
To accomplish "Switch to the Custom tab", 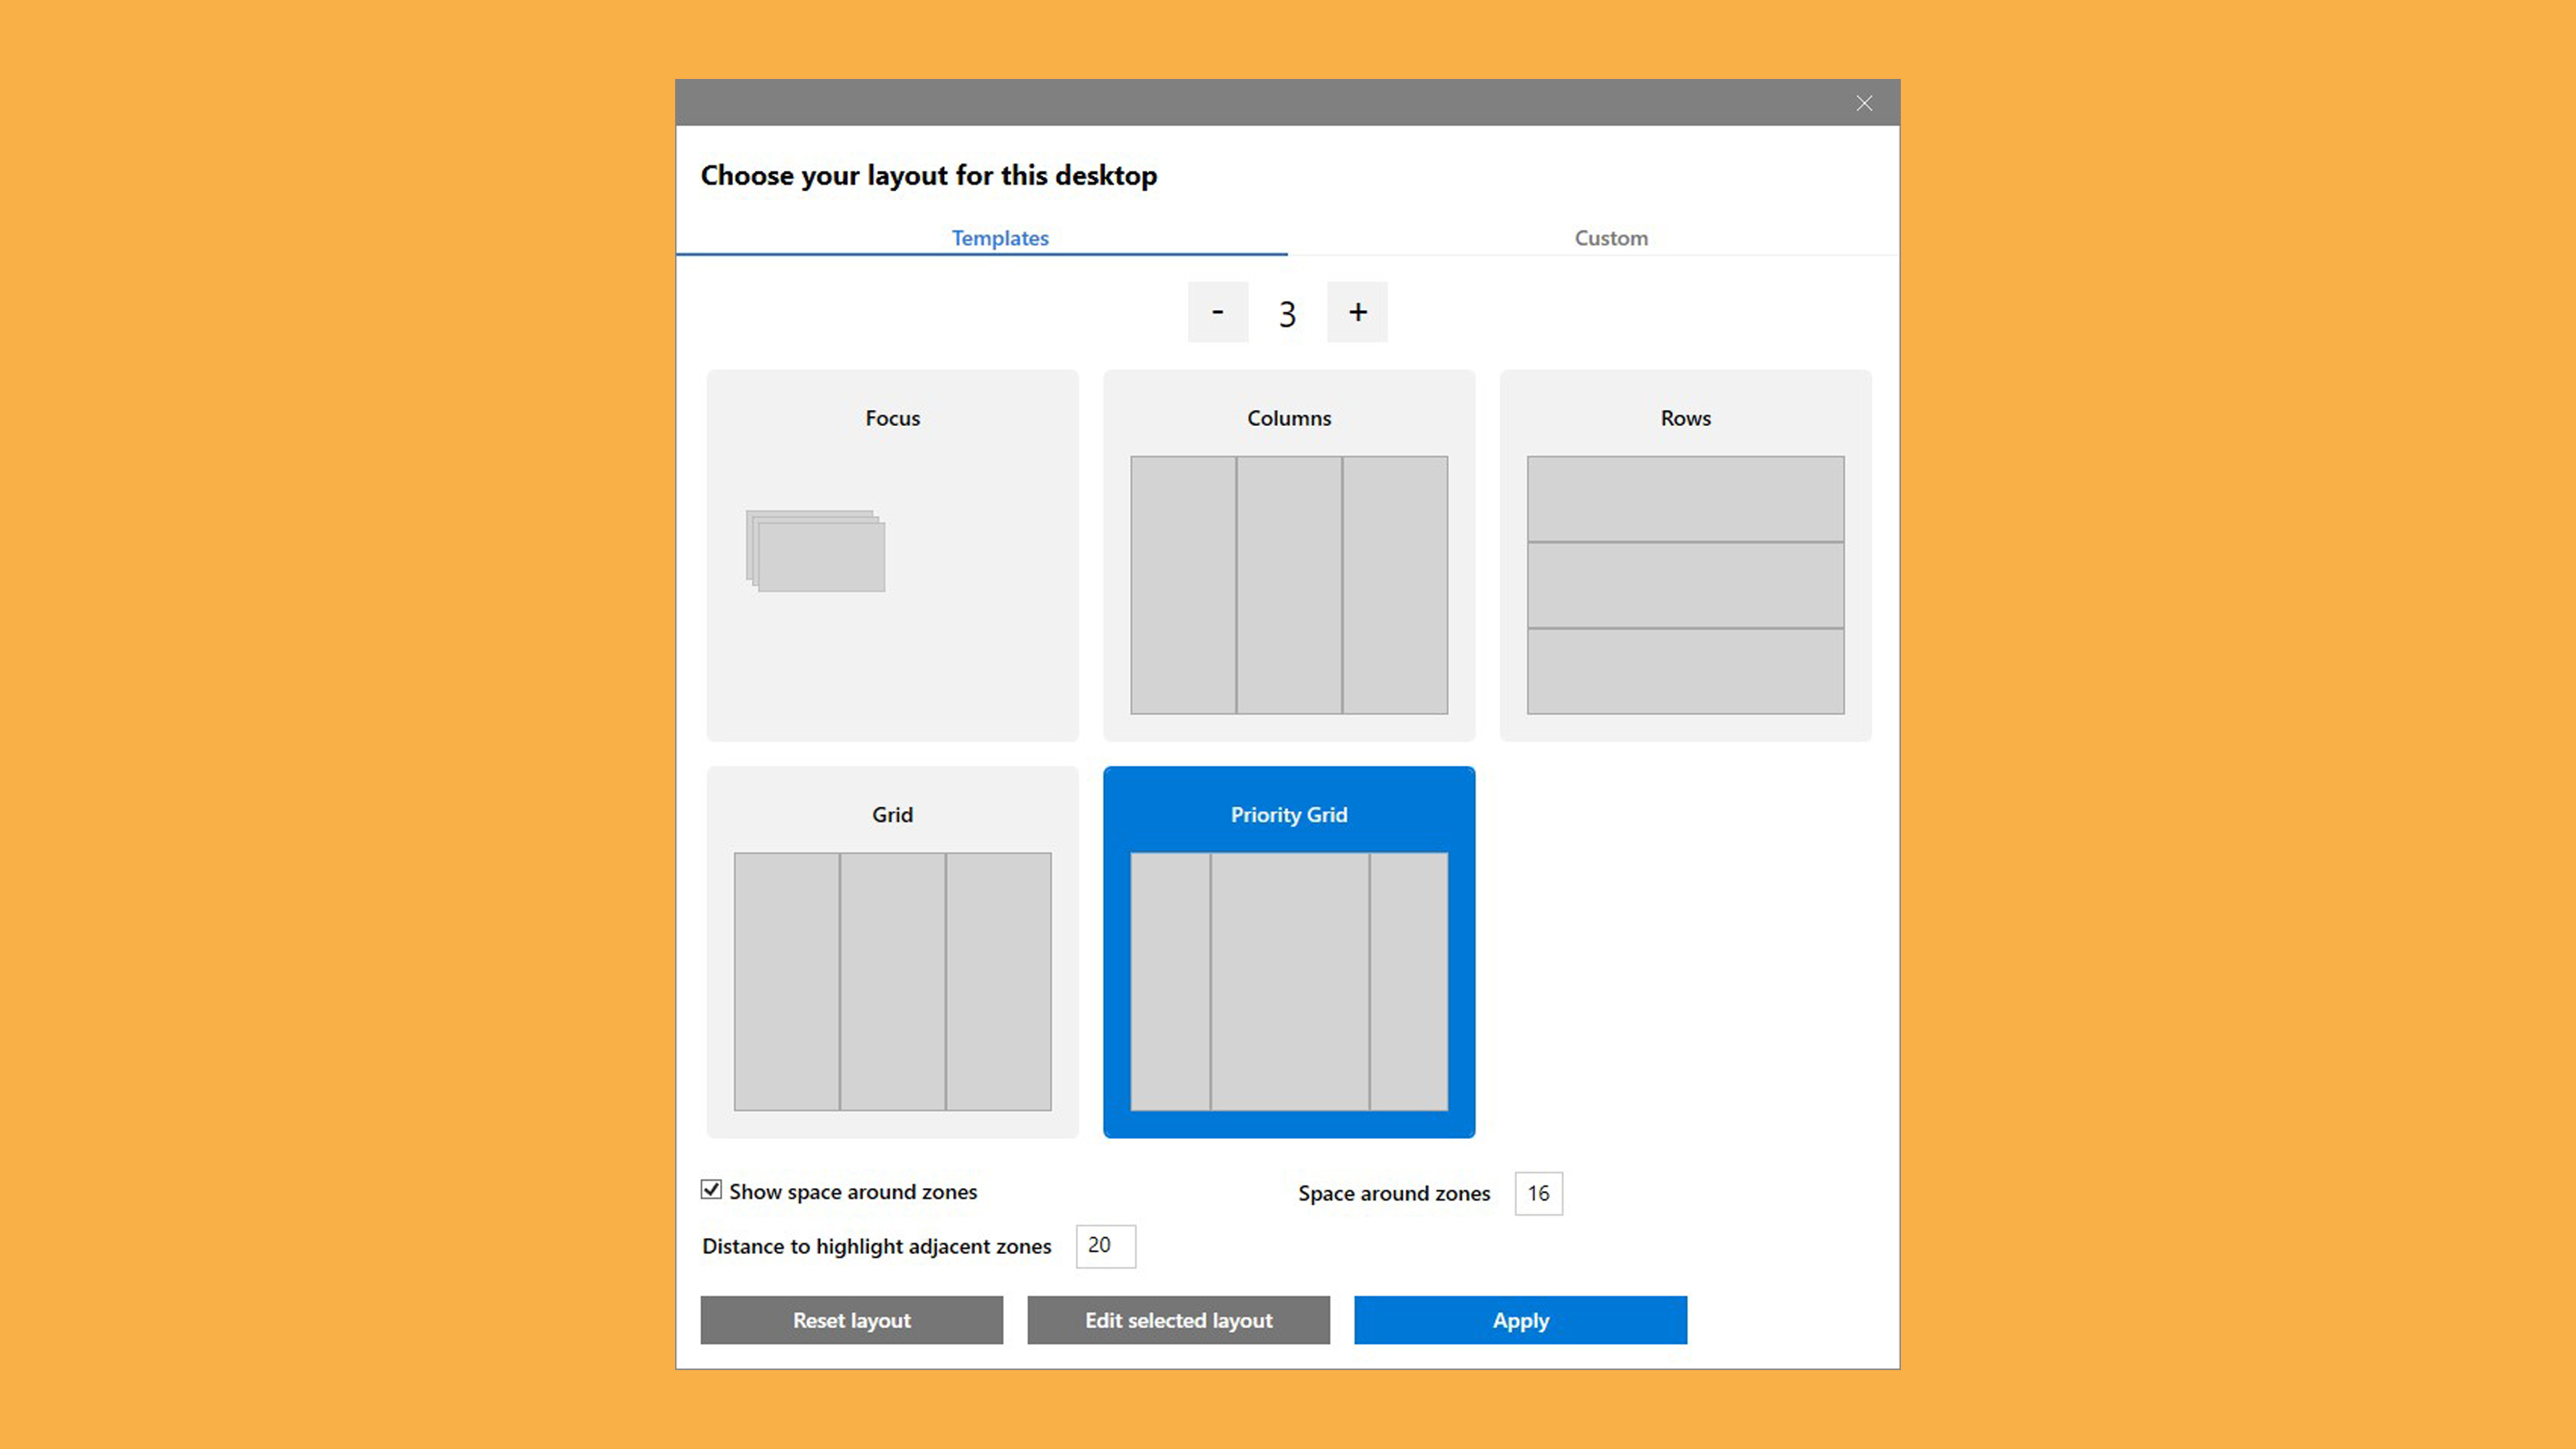I will pos(1610,237).
